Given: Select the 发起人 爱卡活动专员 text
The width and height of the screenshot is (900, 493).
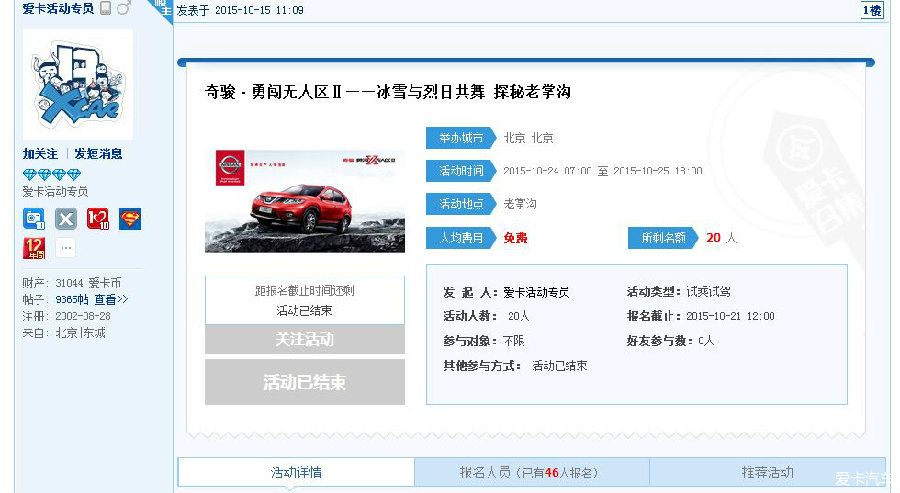Looking at the screenshot, I should tap(506, 292).
